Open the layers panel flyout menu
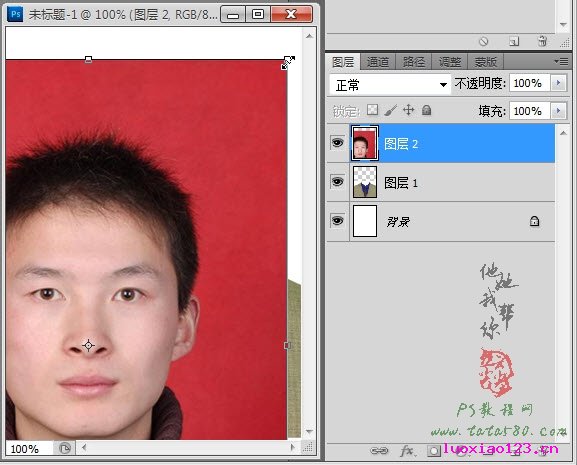The image size is (577, 465). (562, 62)
